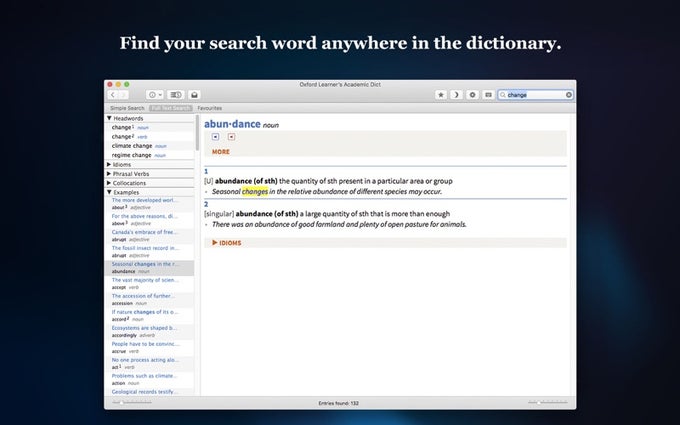Click the magnifier icon in search field

503,95
